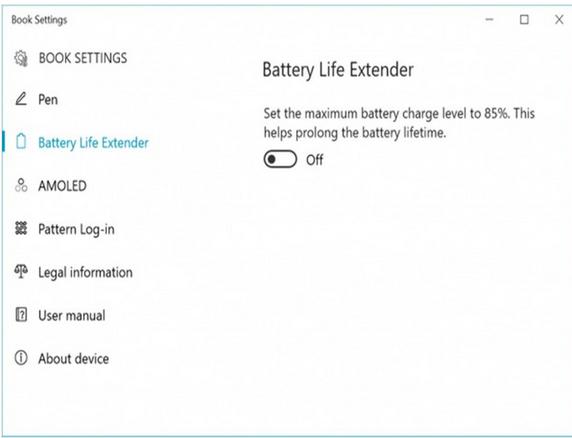
Task: Go to Pattern Log-in settings
Action: pos(76,229)
